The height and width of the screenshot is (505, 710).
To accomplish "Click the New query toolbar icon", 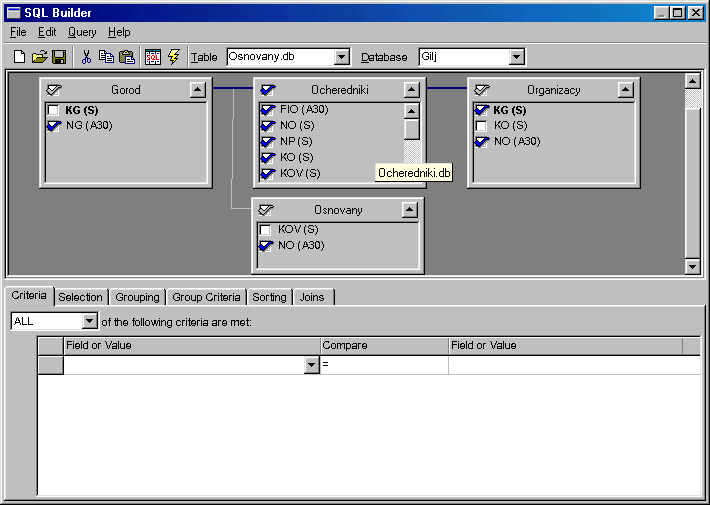I will click(19, 57).
